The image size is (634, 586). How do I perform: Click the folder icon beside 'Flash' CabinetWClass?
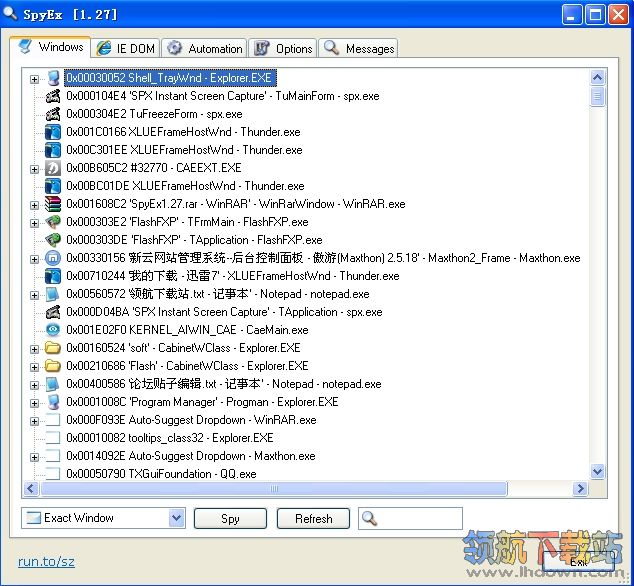click(x=53, y=366)
